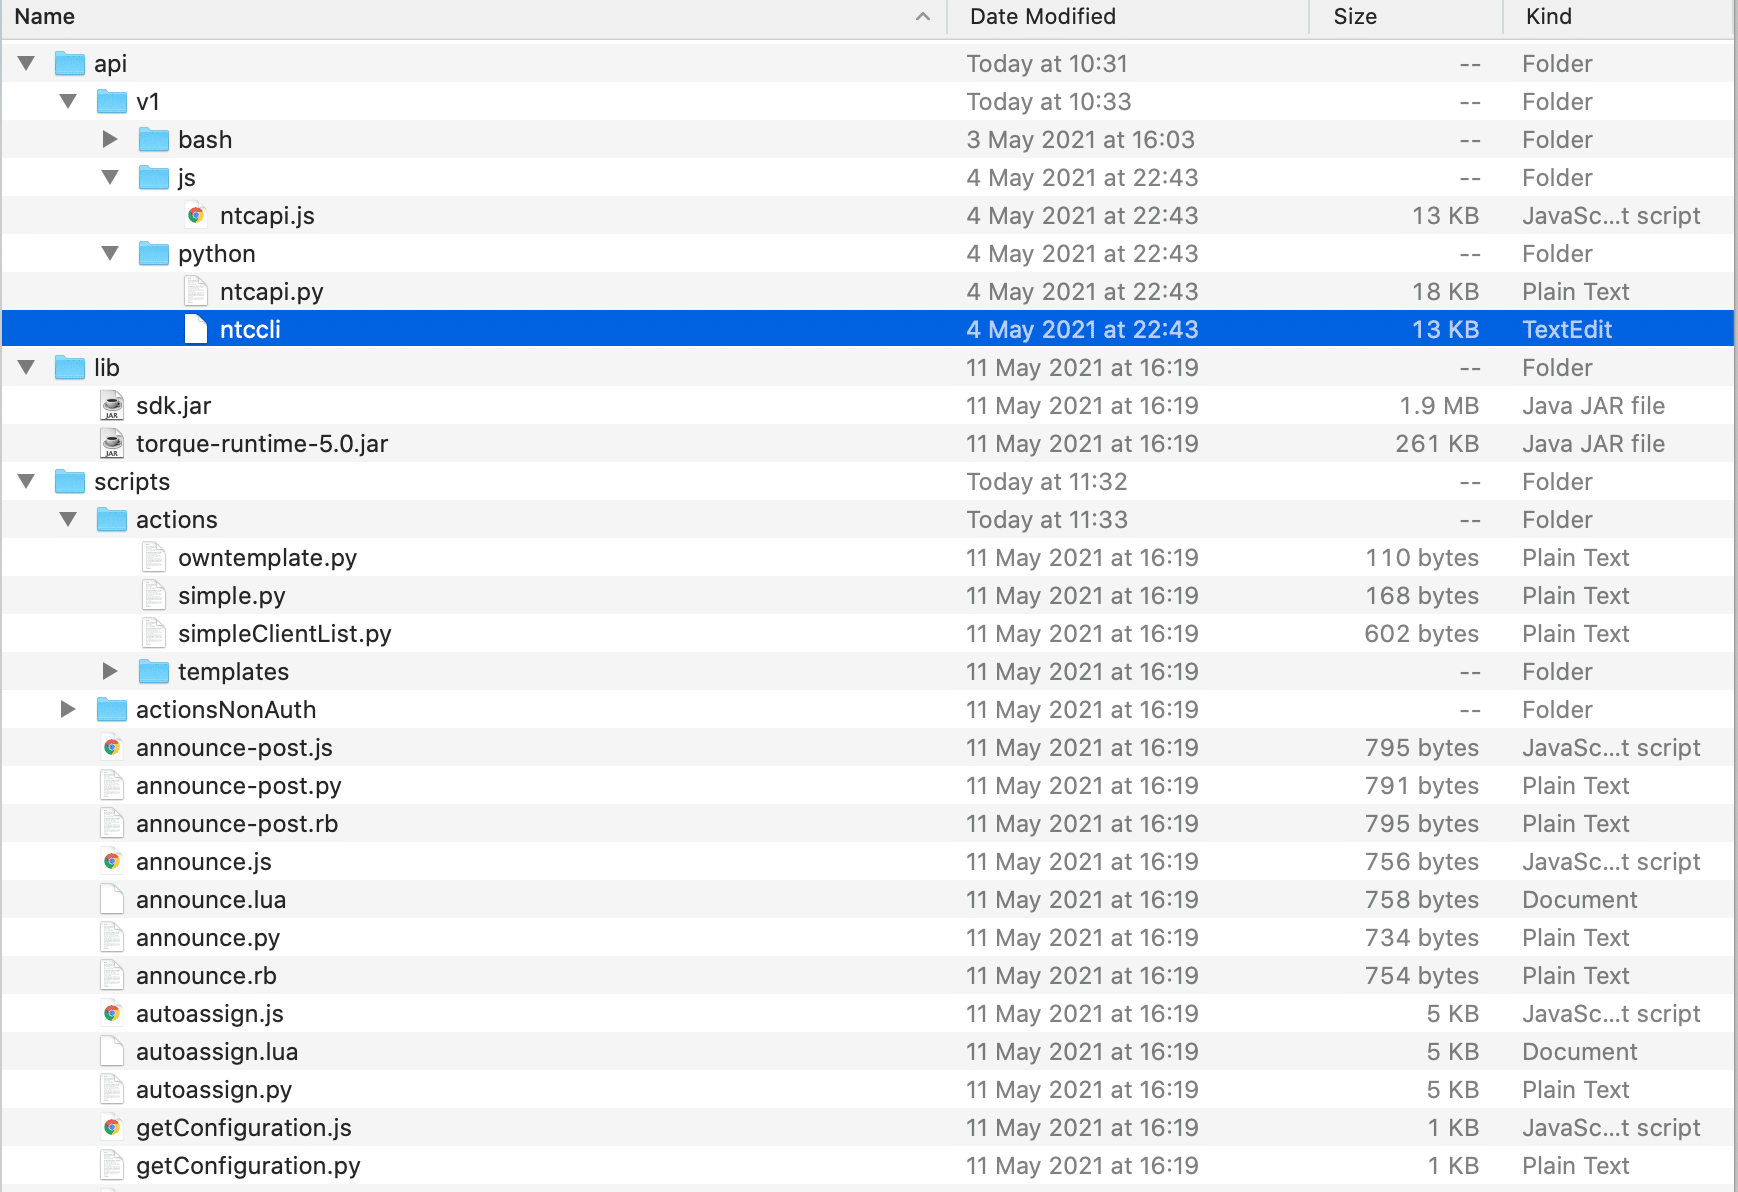Screen dimensions: 1738x1192
Task: Click the api folder icon
Action: [70, 64]
